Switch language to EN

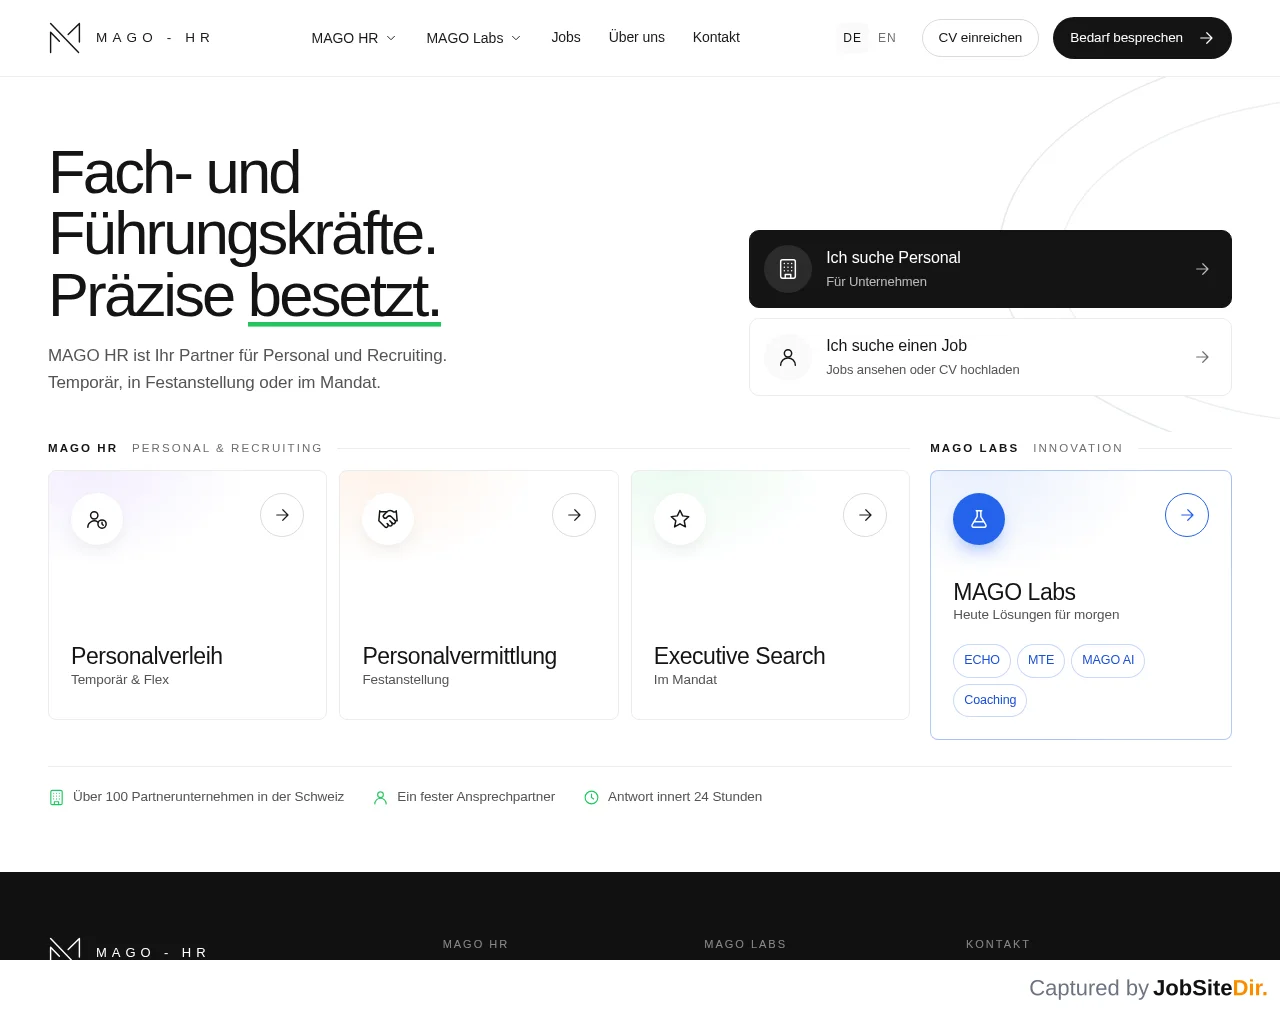pos(887,38)
